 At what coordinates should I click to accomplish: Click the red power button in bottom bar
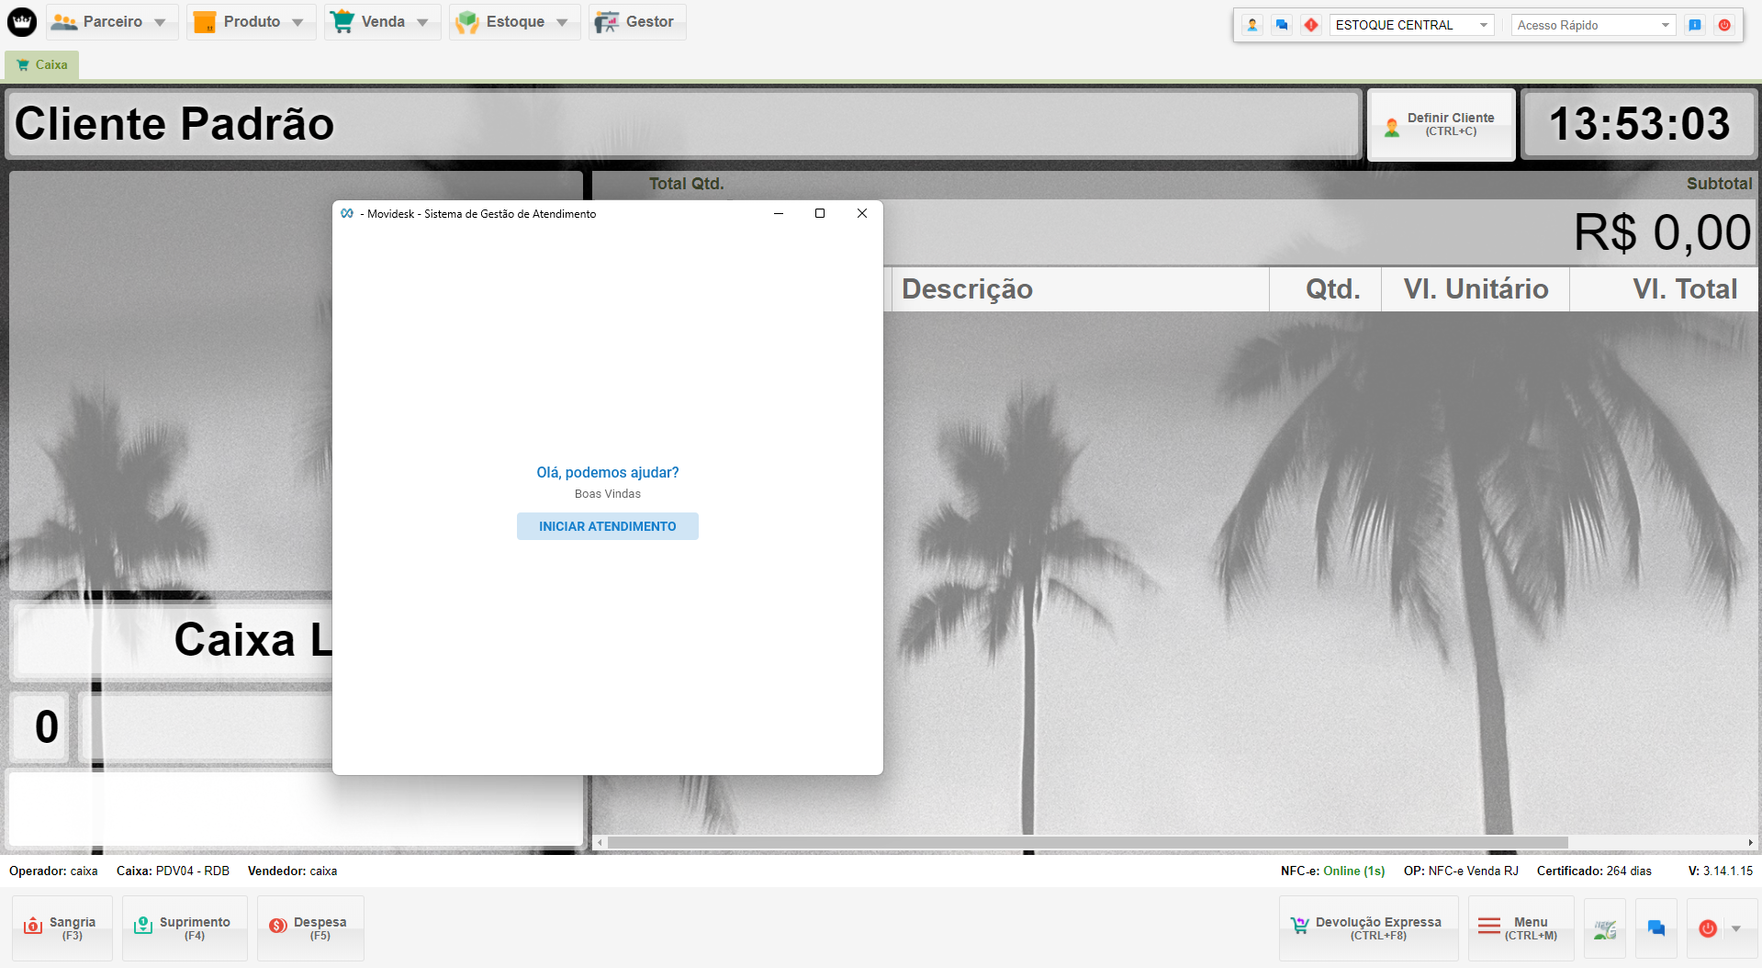point(1708,929)
